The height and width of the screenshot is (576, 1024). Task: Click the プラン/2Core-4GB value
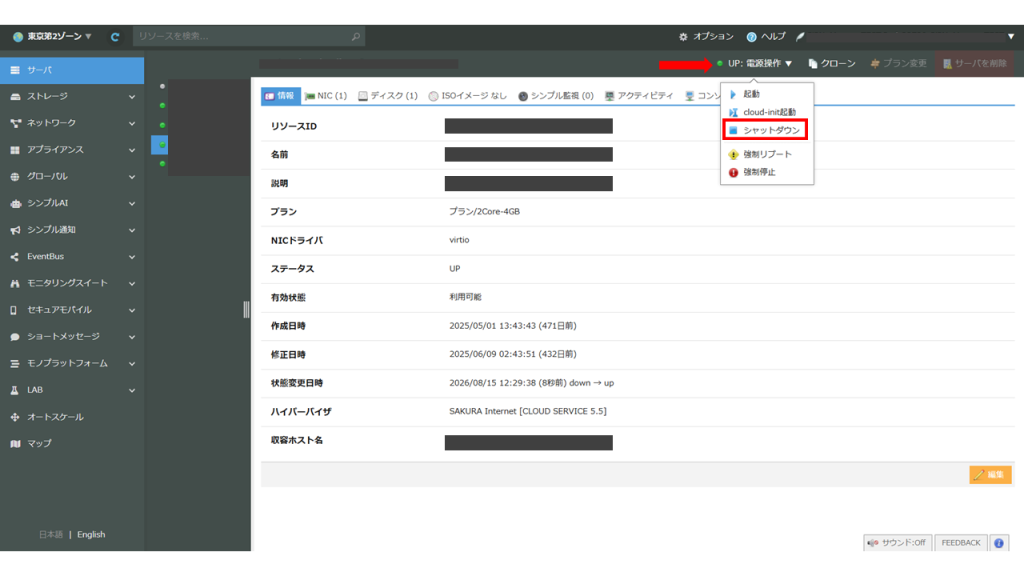(x=485, y=212)
